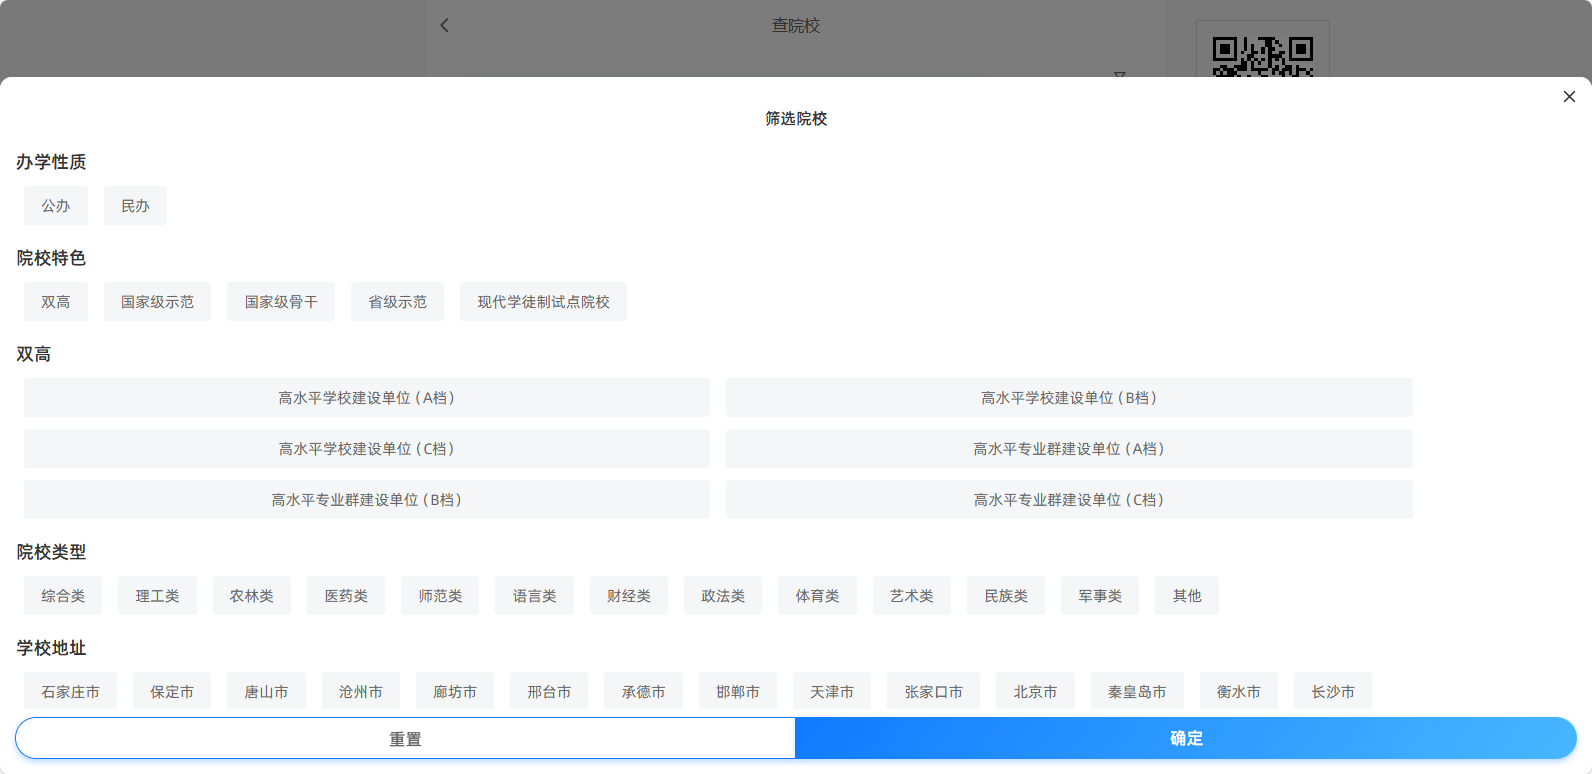The image size is (1592, 774).
Task: Filter by 廊坊市 location
Action: point(455,692)
